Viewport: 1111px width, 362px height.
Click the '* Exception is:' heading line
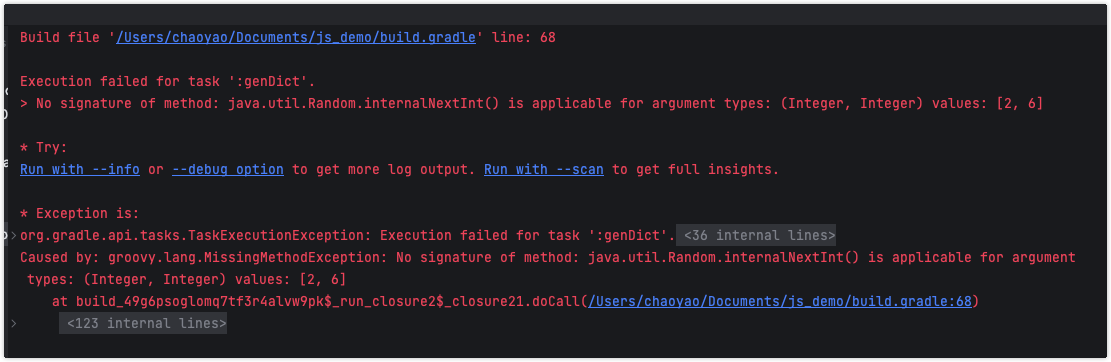click(79, 213)
